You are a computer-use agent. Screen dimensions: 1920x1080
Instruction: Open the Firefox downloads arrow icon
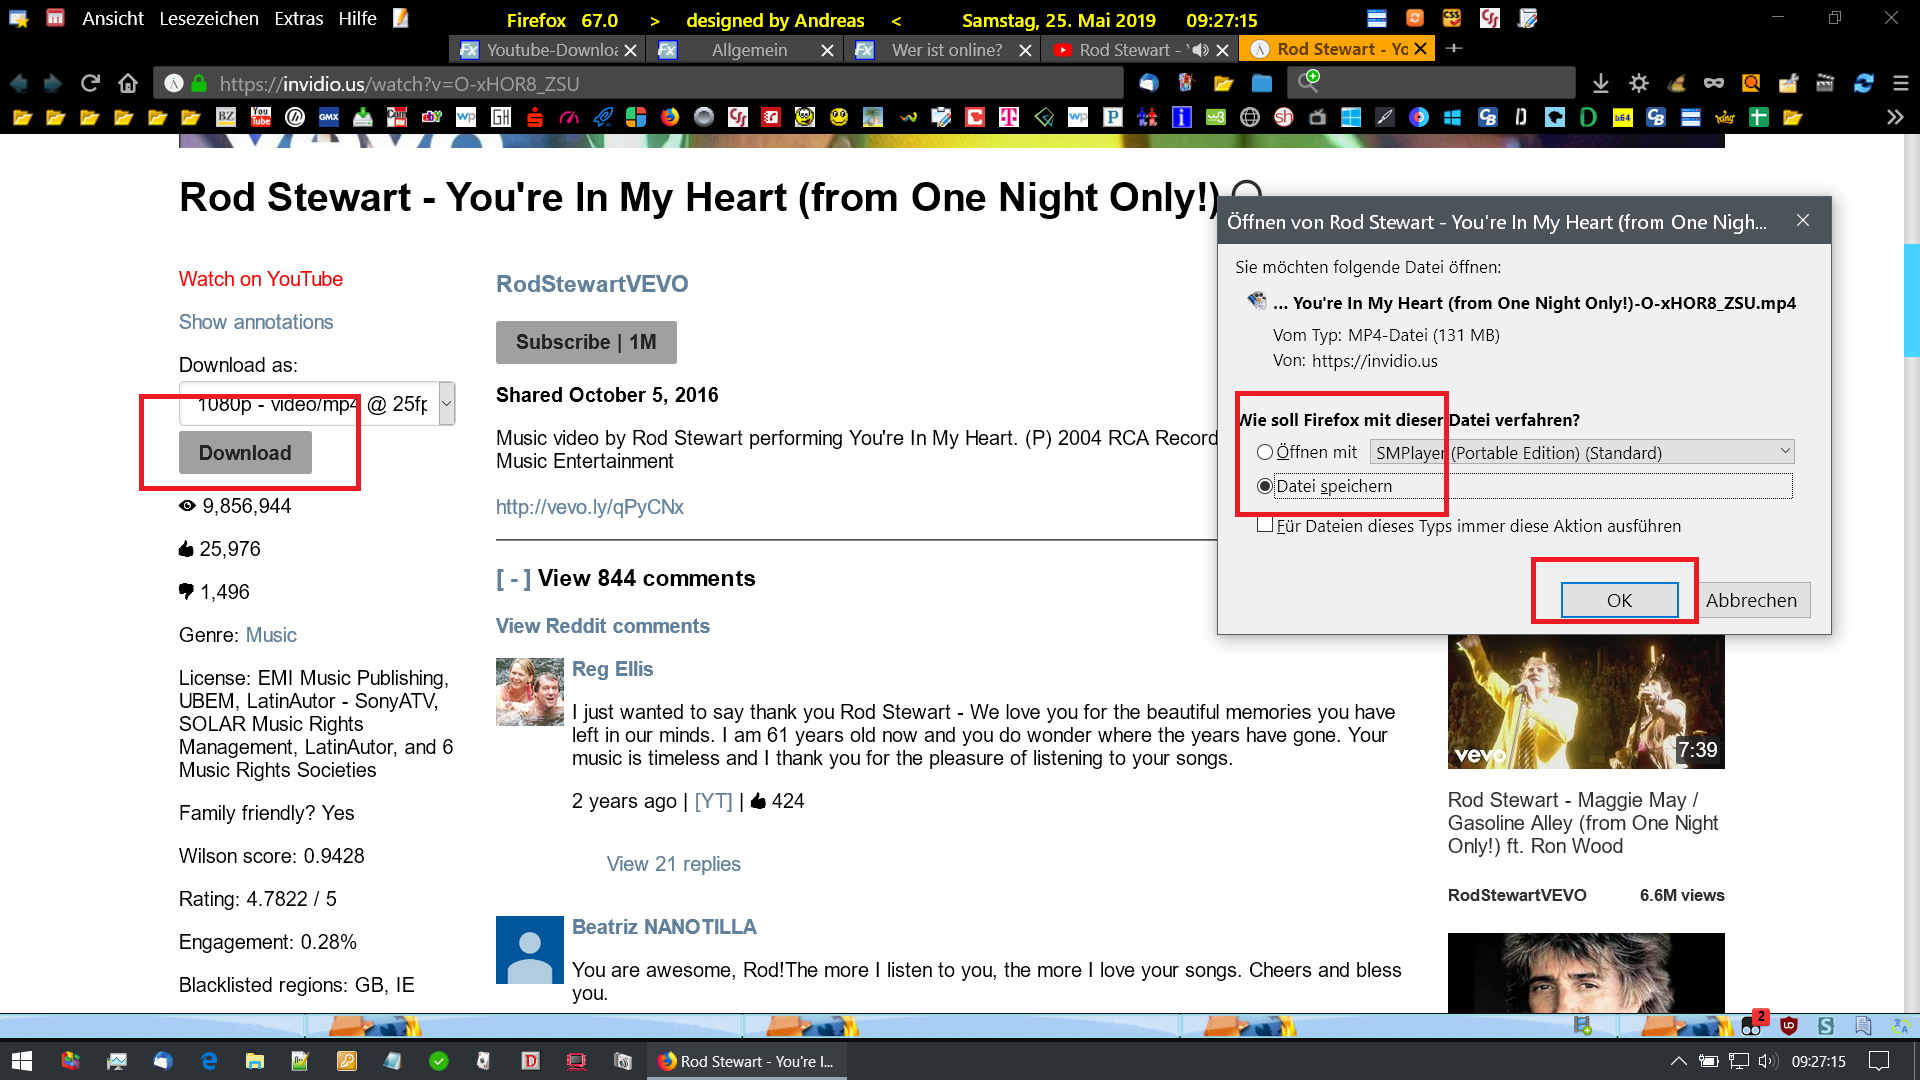[x=1600, y=84]
